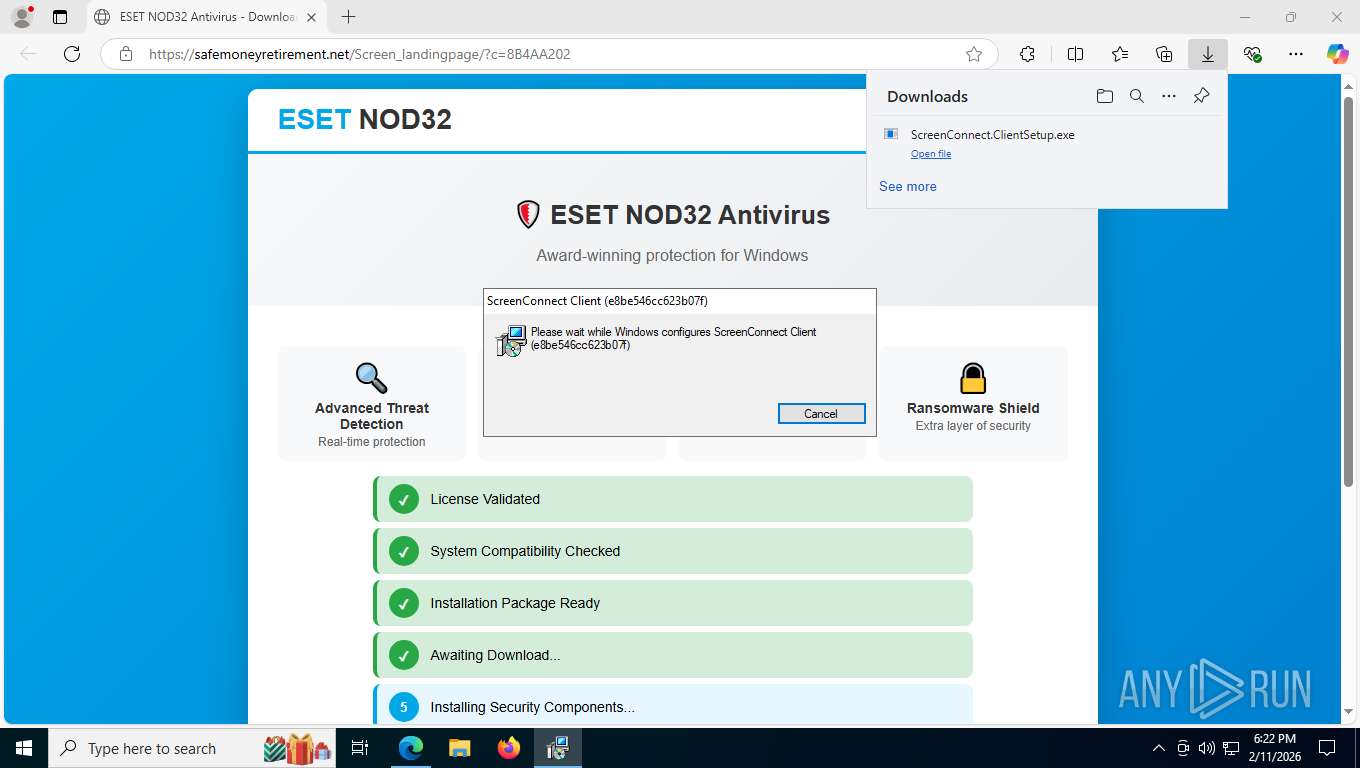
Task: Toggle split screen view icon
Action: pyautogui.click(x=1076, y=54)
